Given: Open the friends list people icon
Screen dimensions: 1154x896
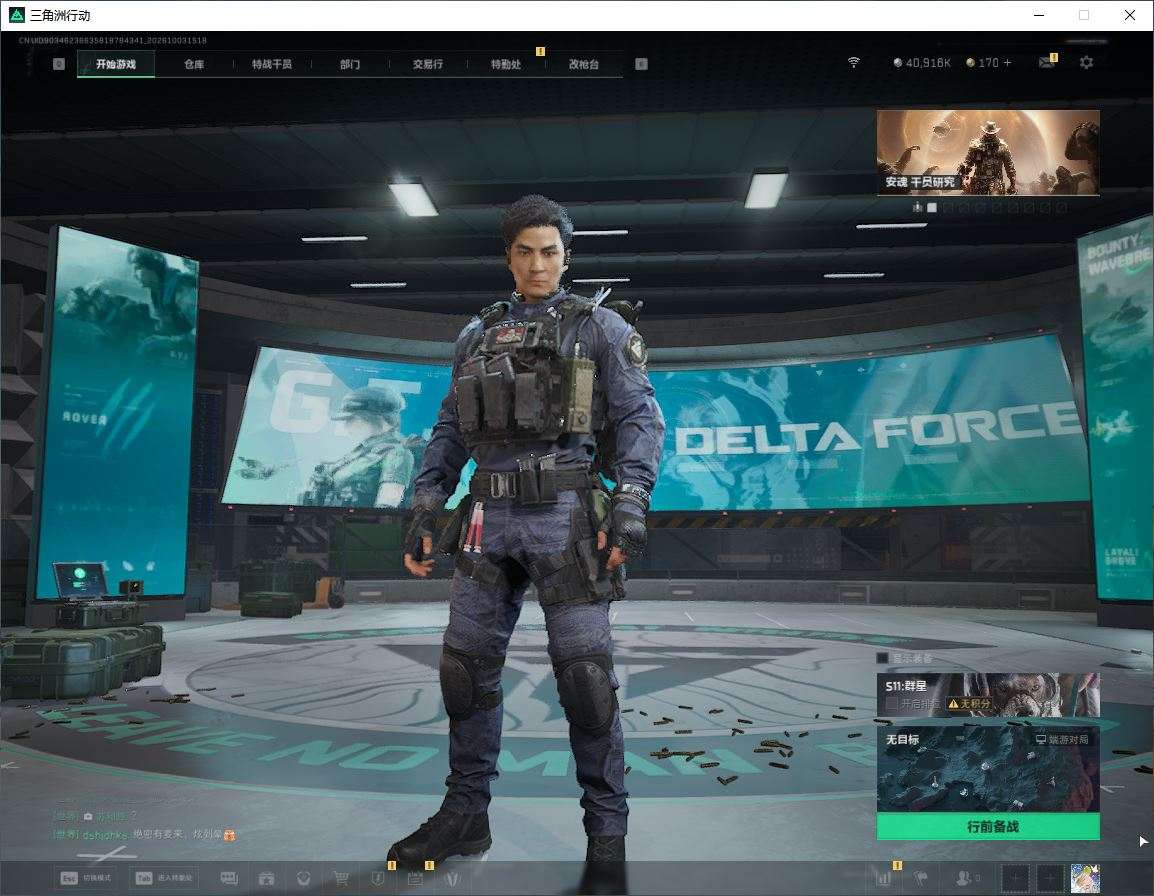Looking at the screenshot, I should pos(963,878).
